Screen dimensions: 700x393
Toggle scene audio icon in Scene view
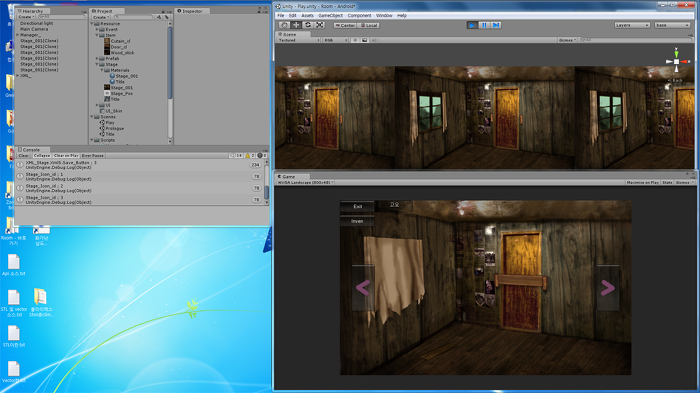click(374, 40)
